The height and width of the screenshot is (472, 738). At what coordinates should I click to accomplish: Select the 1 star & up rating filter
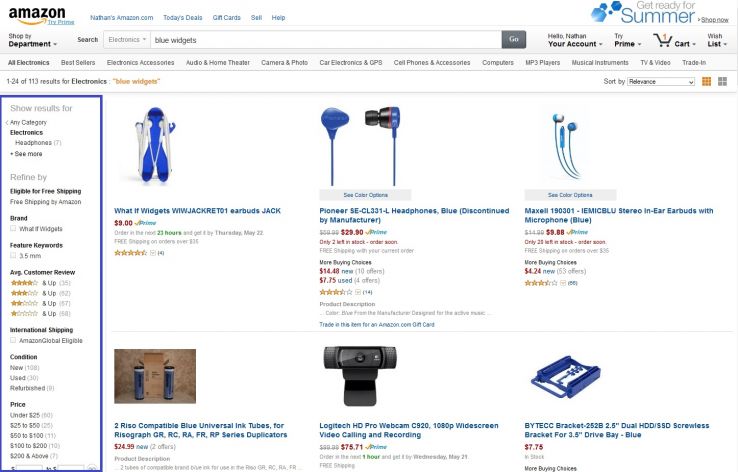click(40, 313)
